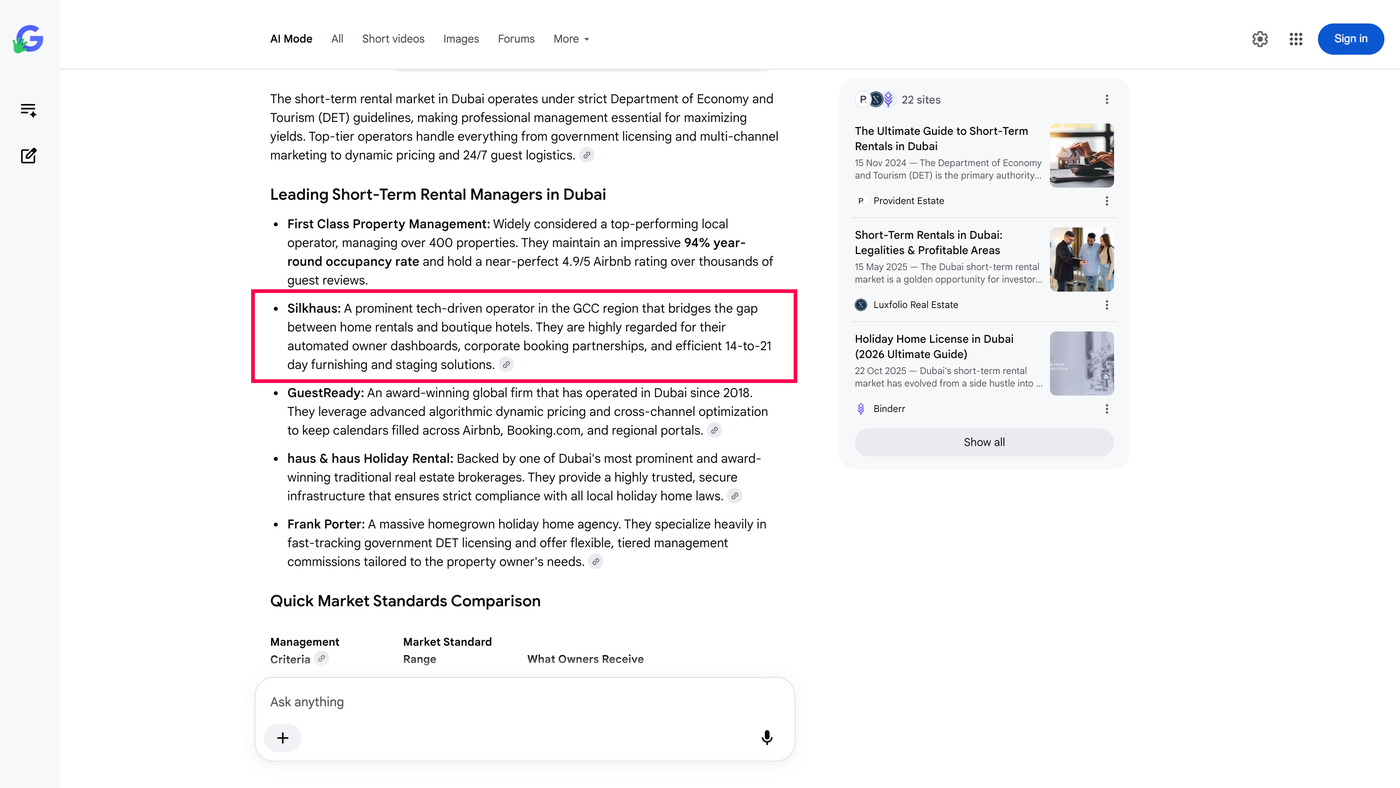Click the Silkhaus name text
The height and width of the screenshot is (788, 1400).
click(314, 309)
